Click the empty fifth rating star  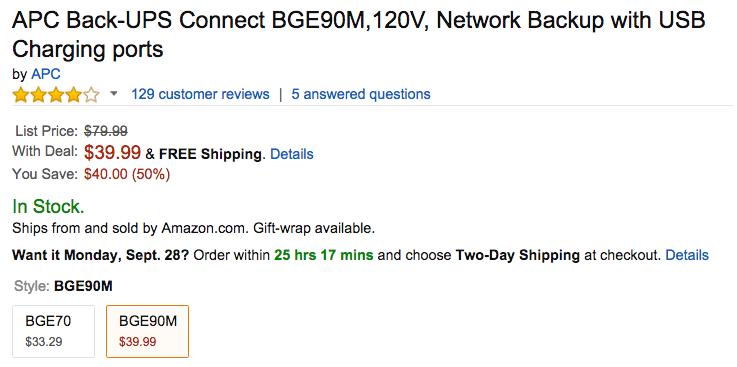91,95
